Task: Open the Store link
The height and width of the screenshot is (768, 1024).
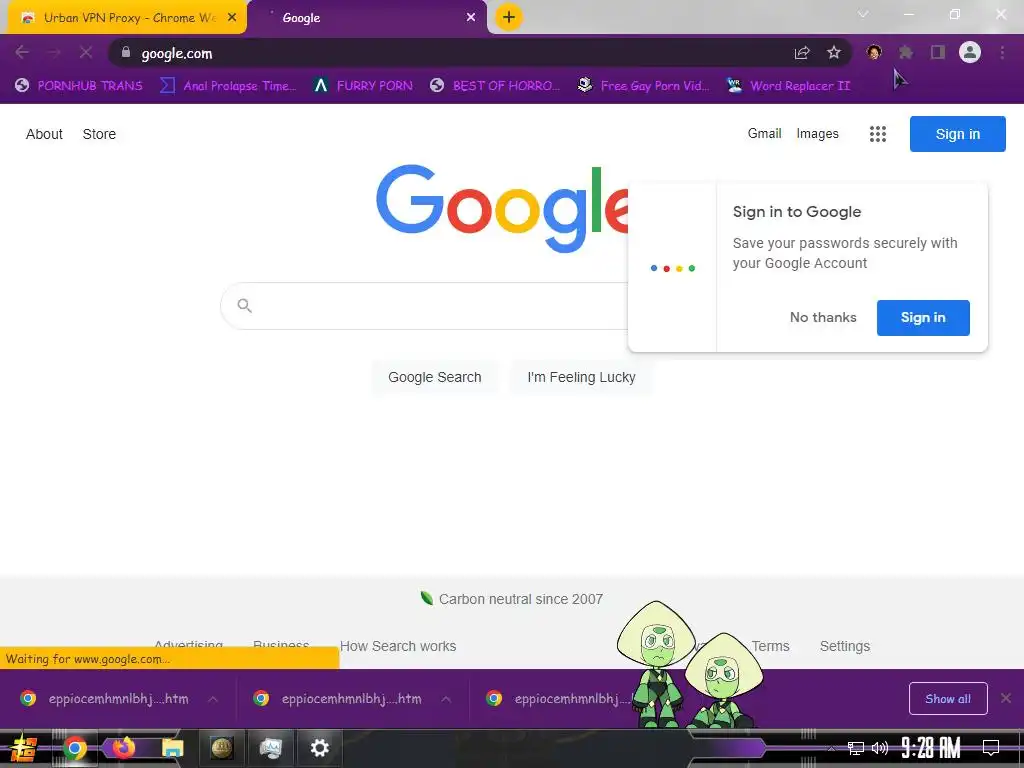Action: [x=99, y=134]
